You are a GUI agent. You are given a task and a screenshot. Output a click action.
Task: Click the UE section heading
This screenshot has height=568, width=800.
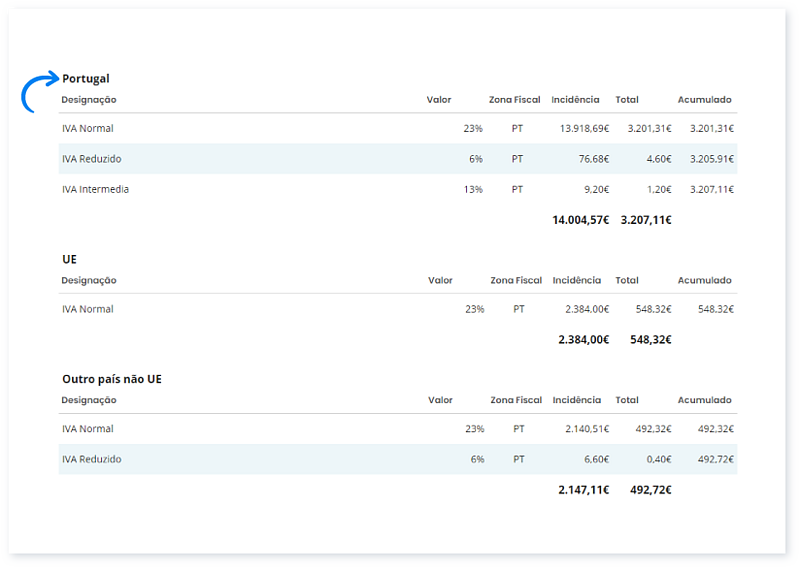(69, 259)
